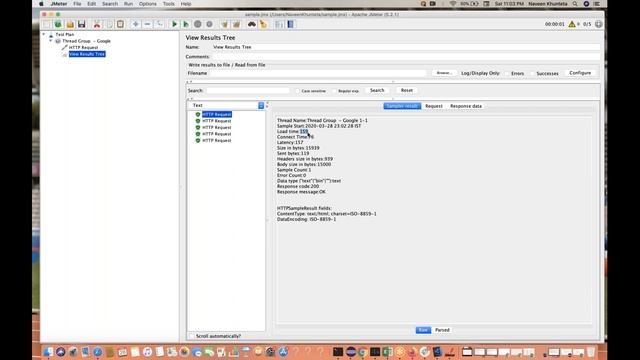Open the Search menu
The width and height of the screenshot is (640, 360).
click(x=110, y=4)
